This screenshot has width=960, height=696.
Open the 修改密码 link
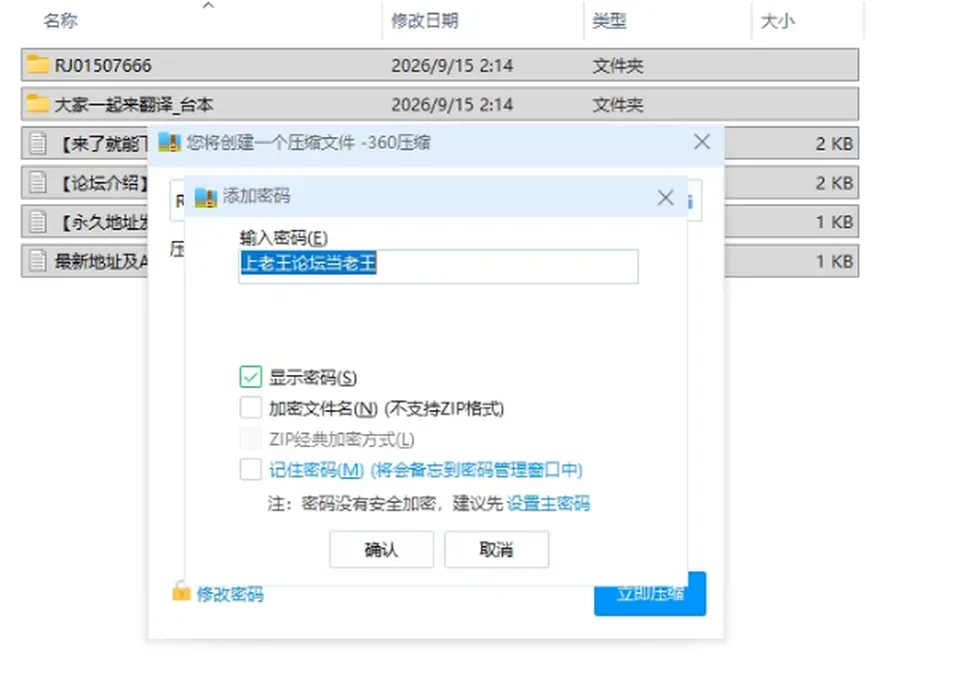click(230, 594)
